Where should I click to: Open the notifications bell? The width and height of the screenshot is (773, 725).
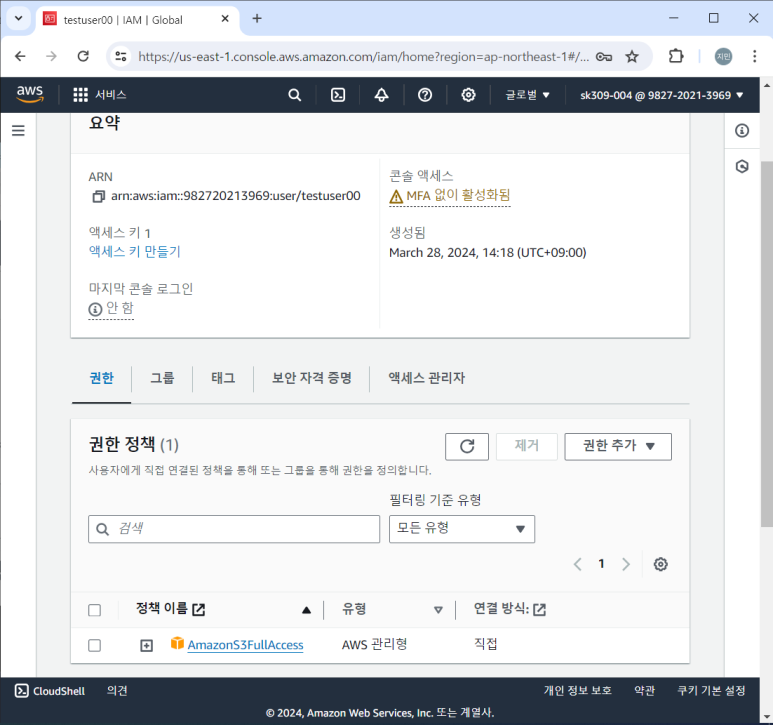(381, 95)
